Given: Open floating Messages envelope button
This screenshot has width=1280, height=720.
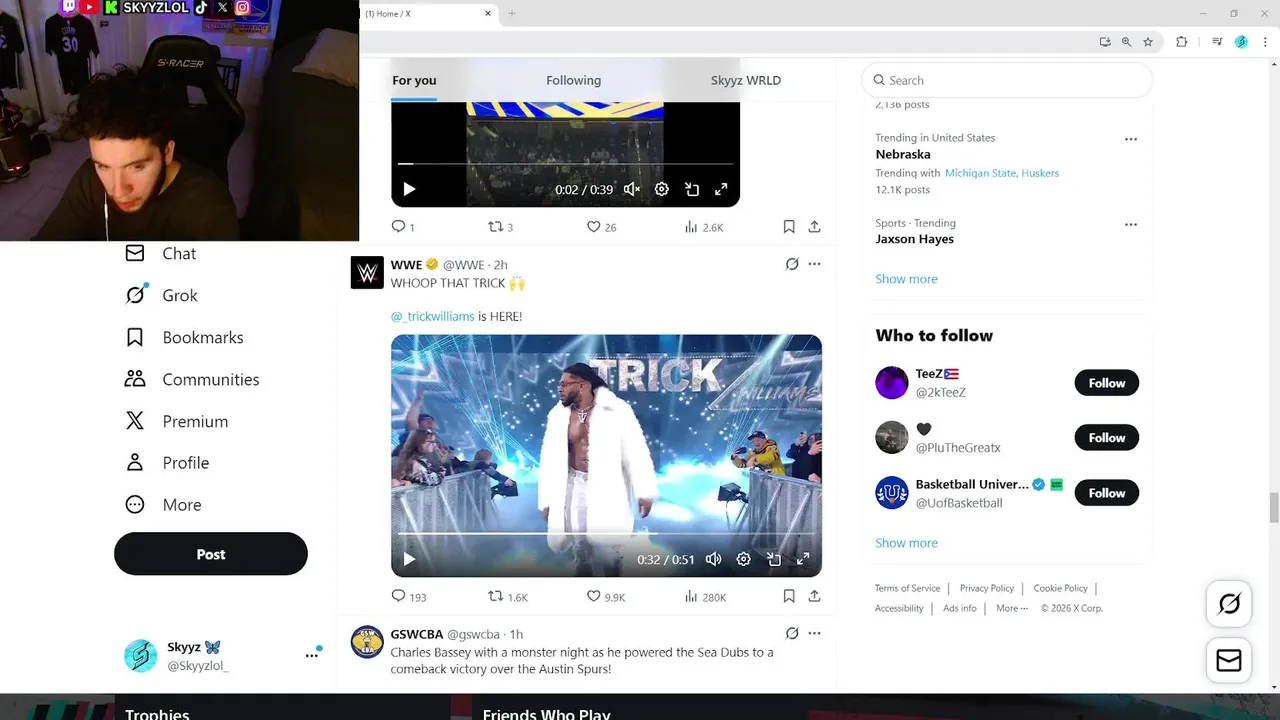Looking at the screenshot, I should (1229, 660).
